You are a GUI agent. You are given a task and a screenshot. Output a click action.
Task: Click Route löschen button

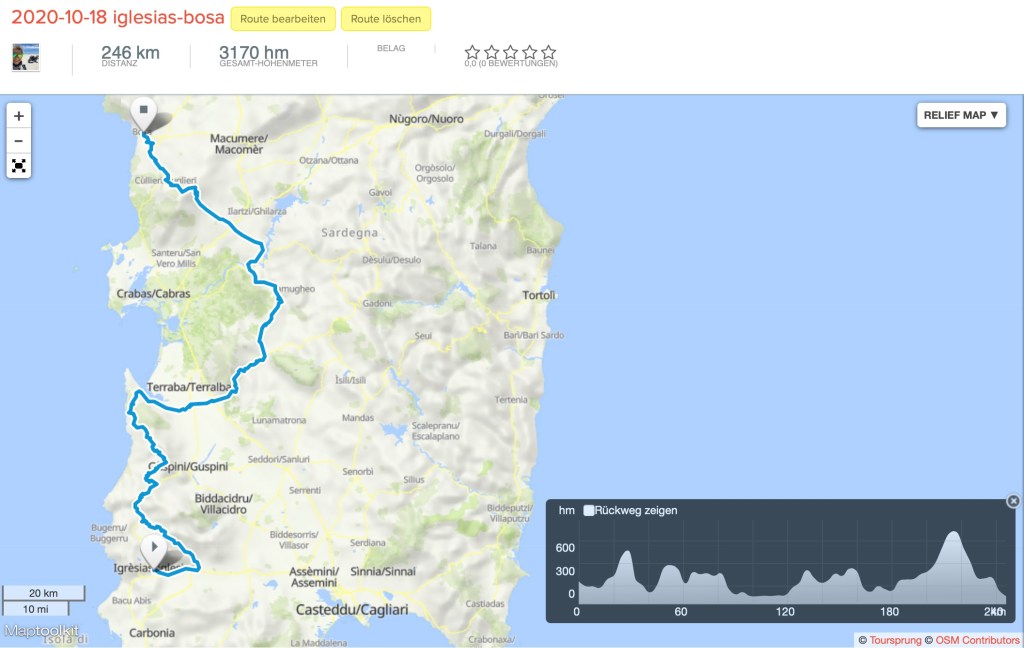[x=386, y=19]
